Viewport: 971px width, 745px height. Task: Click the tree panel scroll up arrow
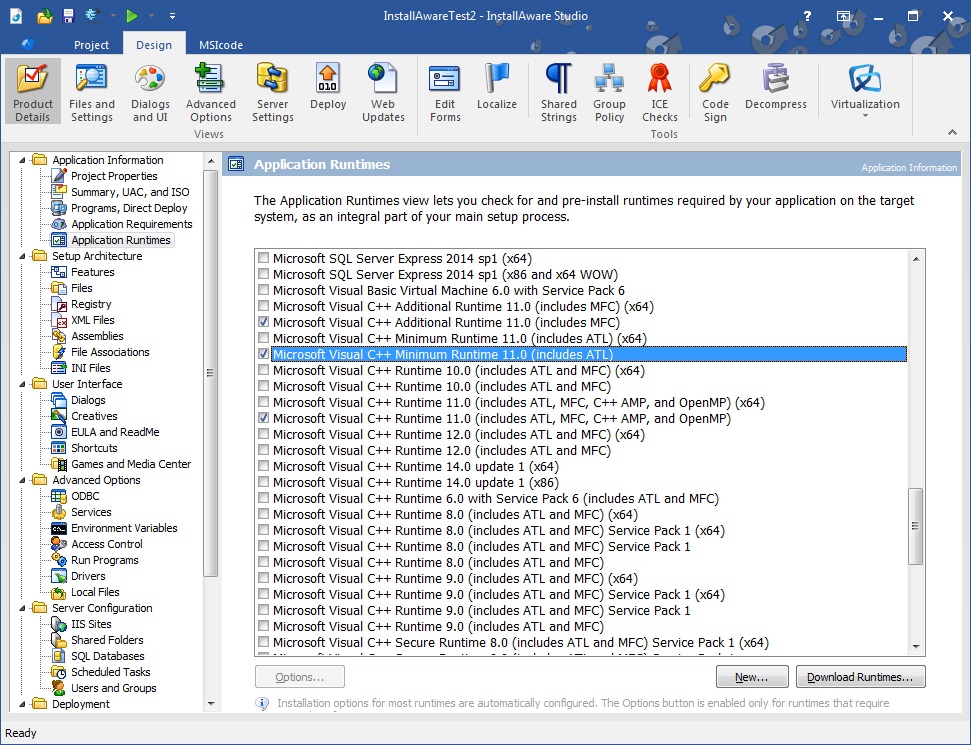coord(211,161)
